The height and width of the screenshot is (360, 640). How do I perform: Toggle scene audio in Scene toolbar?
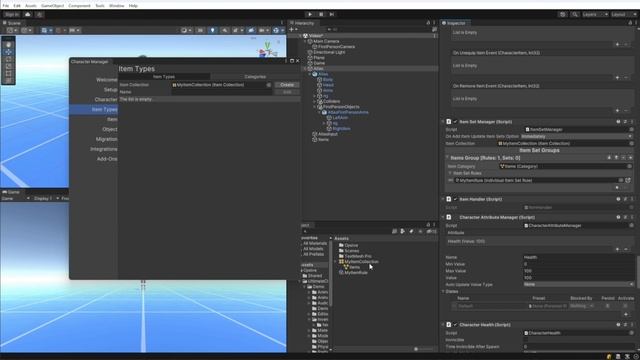click(x=224, y=30)
